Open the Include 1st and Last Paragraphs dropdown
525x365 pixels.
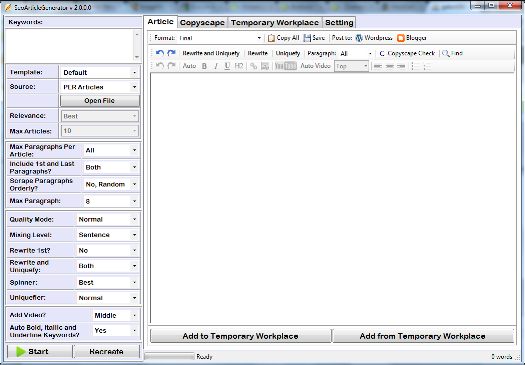point(110,167)
